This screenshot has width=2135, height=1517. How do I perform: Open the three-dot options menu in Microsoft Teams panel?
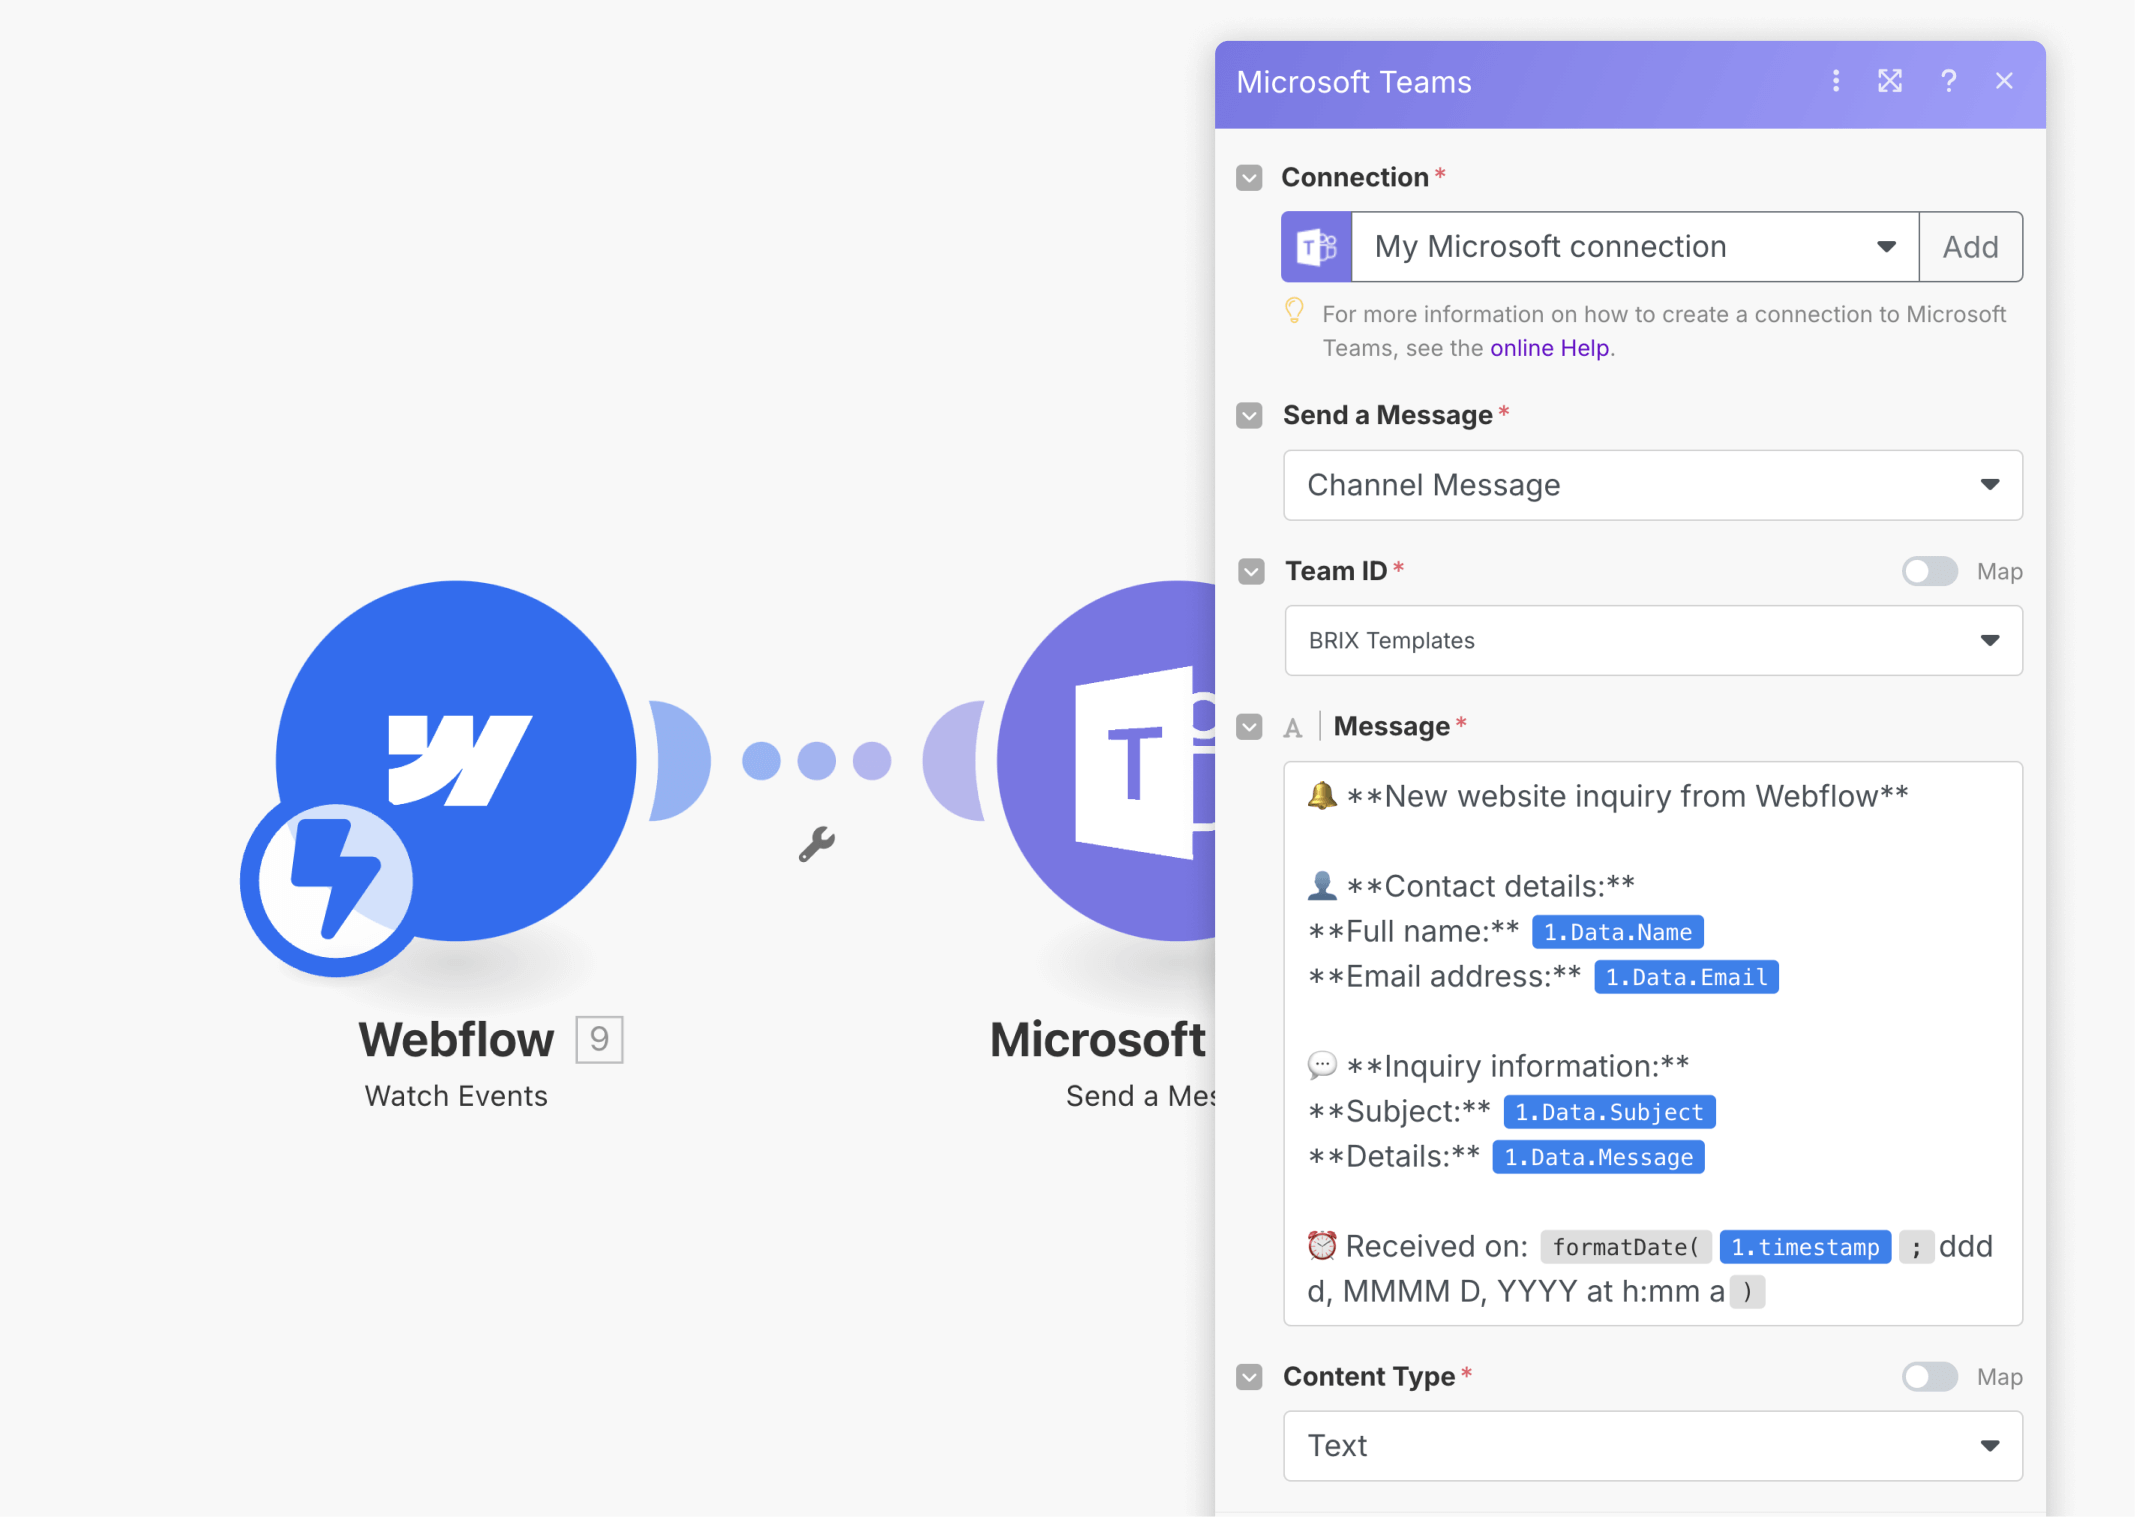[x=1835, y=81]
